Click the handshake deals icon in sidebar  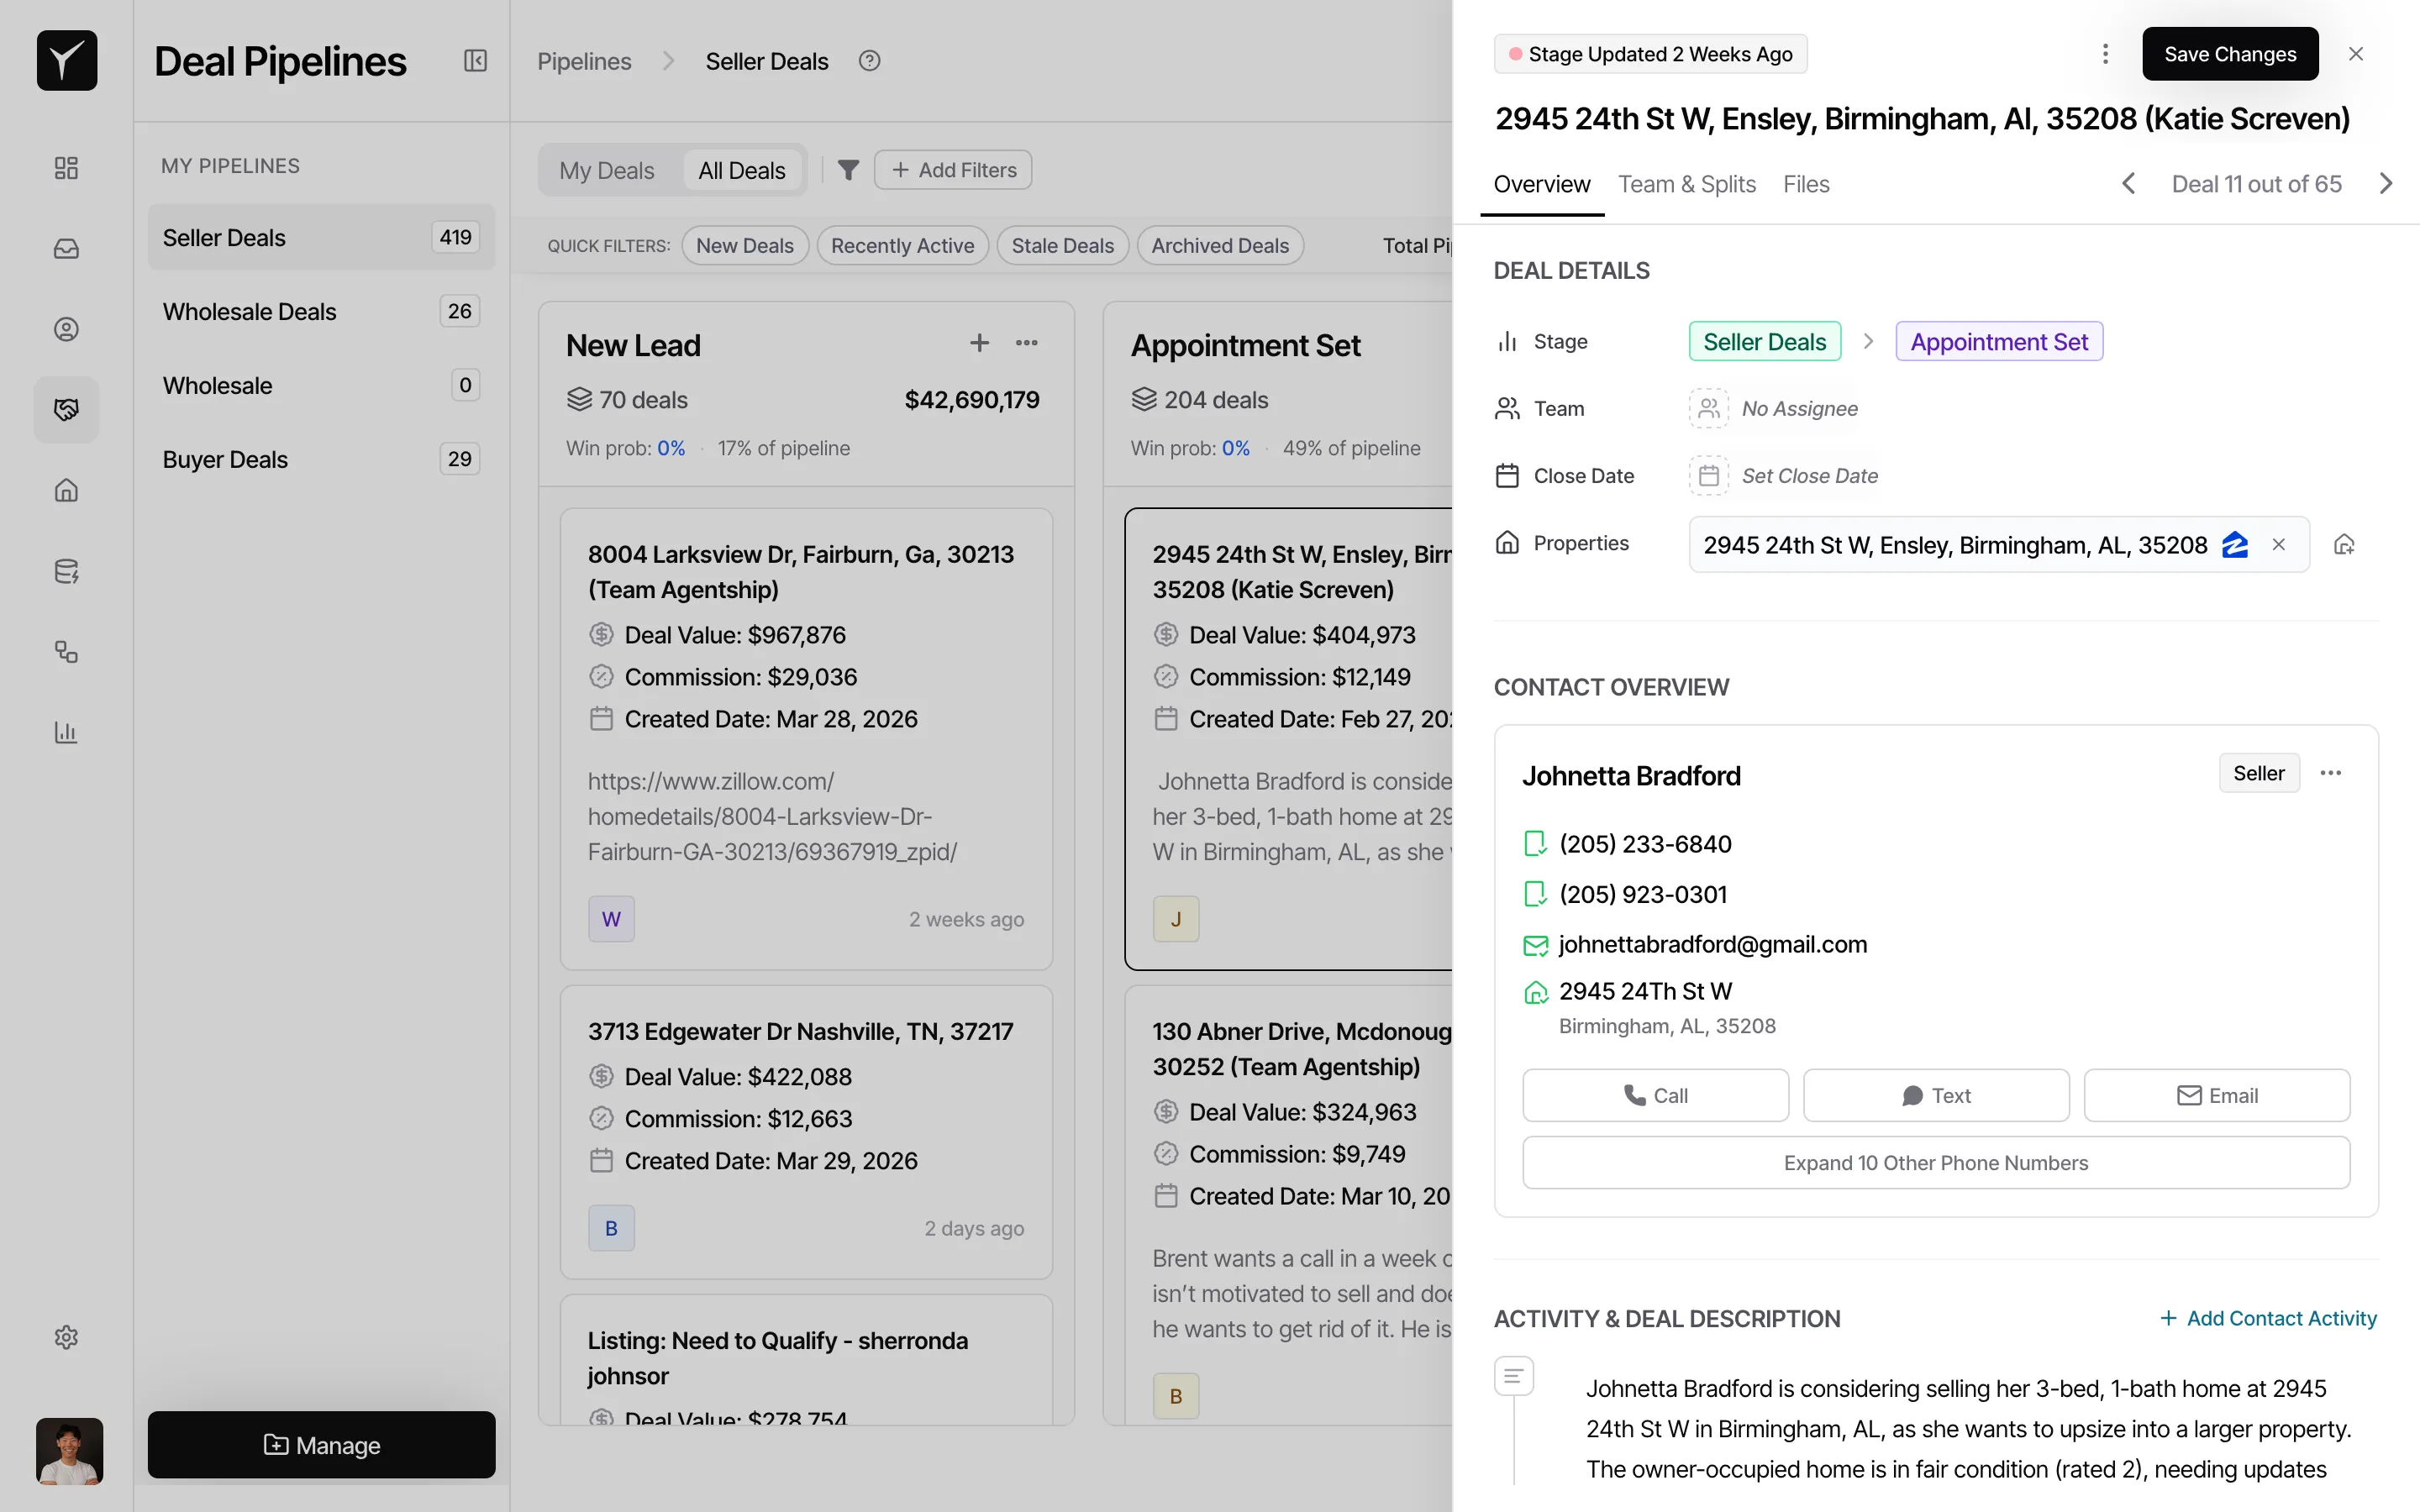click(x=66, y=409)
